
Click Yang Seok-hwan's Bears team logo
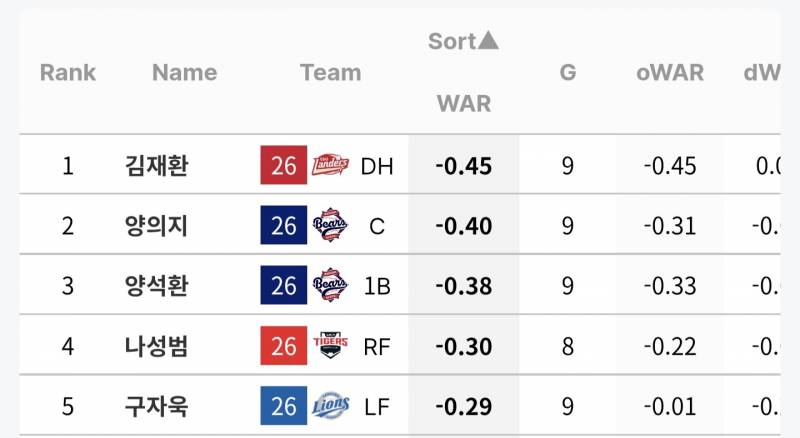[331, 286]
